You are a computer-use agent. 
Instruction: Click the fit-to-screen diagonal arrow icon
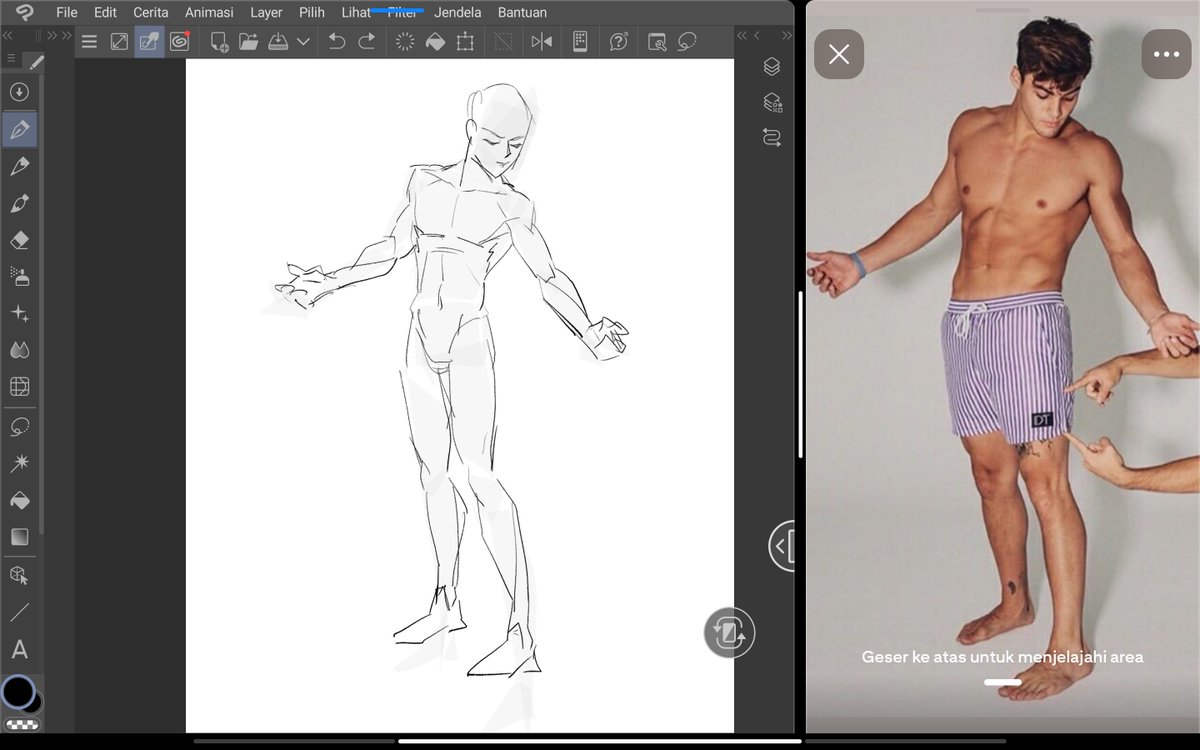(x=119, y=42)
